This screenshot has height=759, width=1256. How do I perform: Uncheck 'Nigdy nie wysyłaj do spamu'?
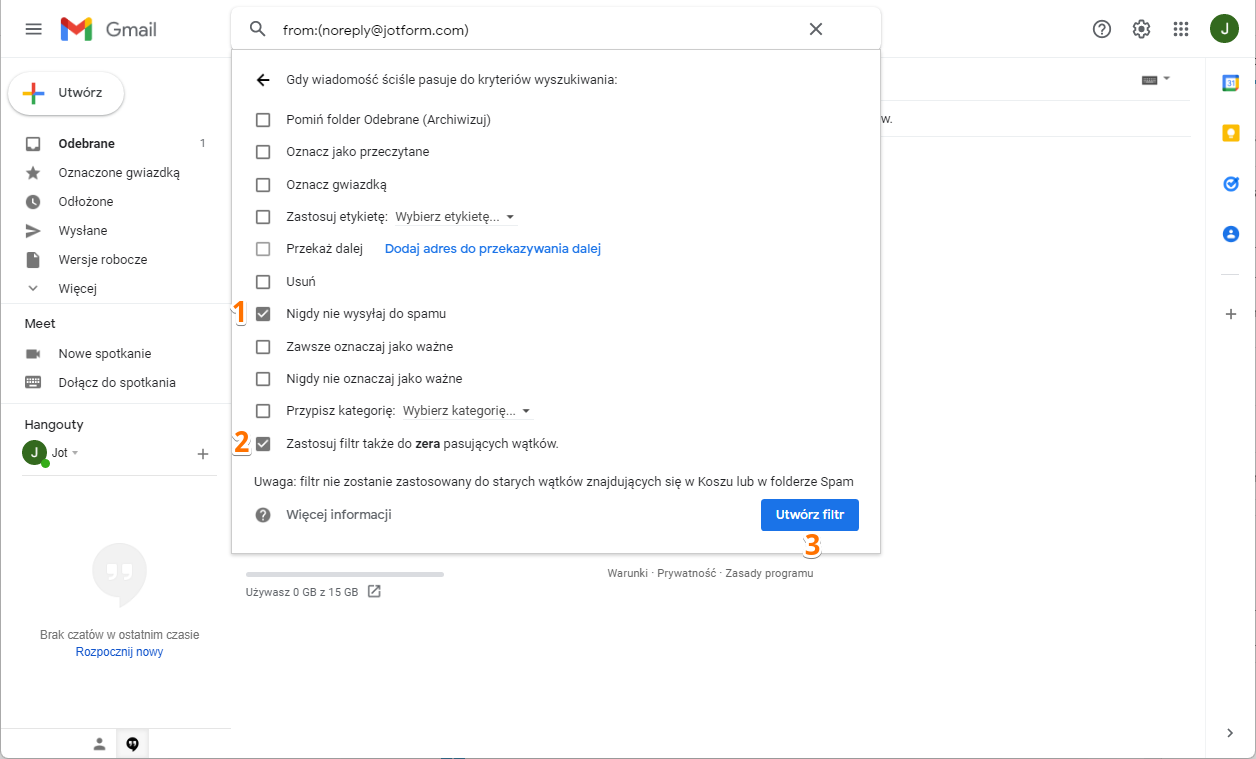263,313
